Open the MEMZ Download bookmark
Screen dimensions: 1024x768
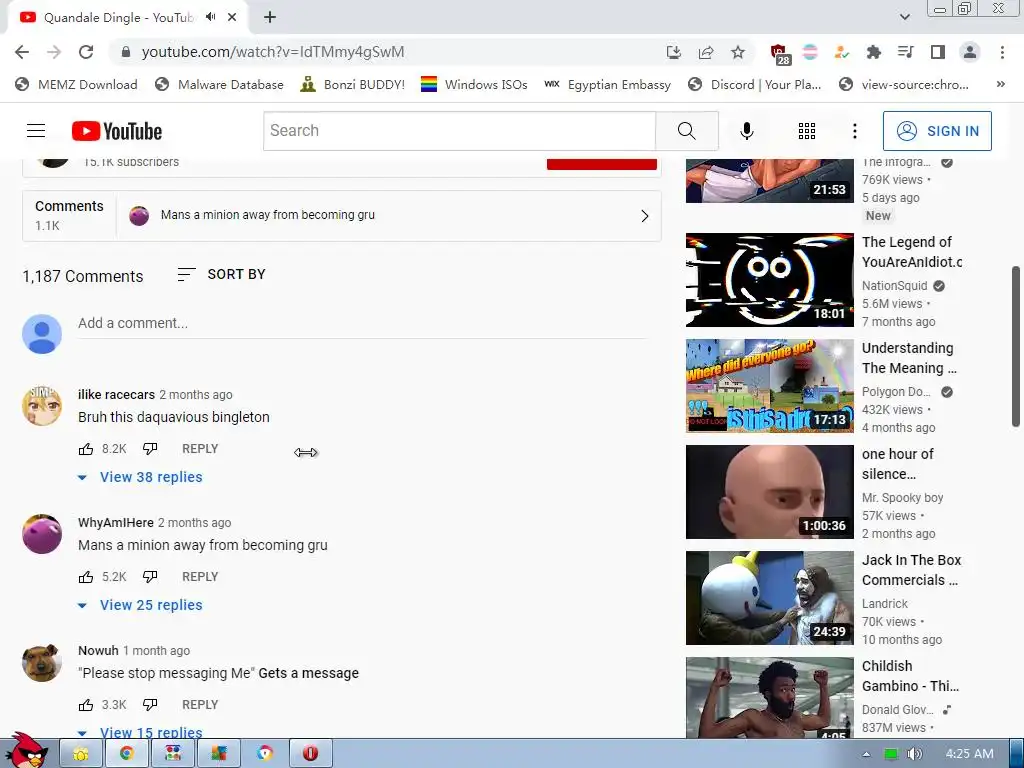click(x=76, y=84)
